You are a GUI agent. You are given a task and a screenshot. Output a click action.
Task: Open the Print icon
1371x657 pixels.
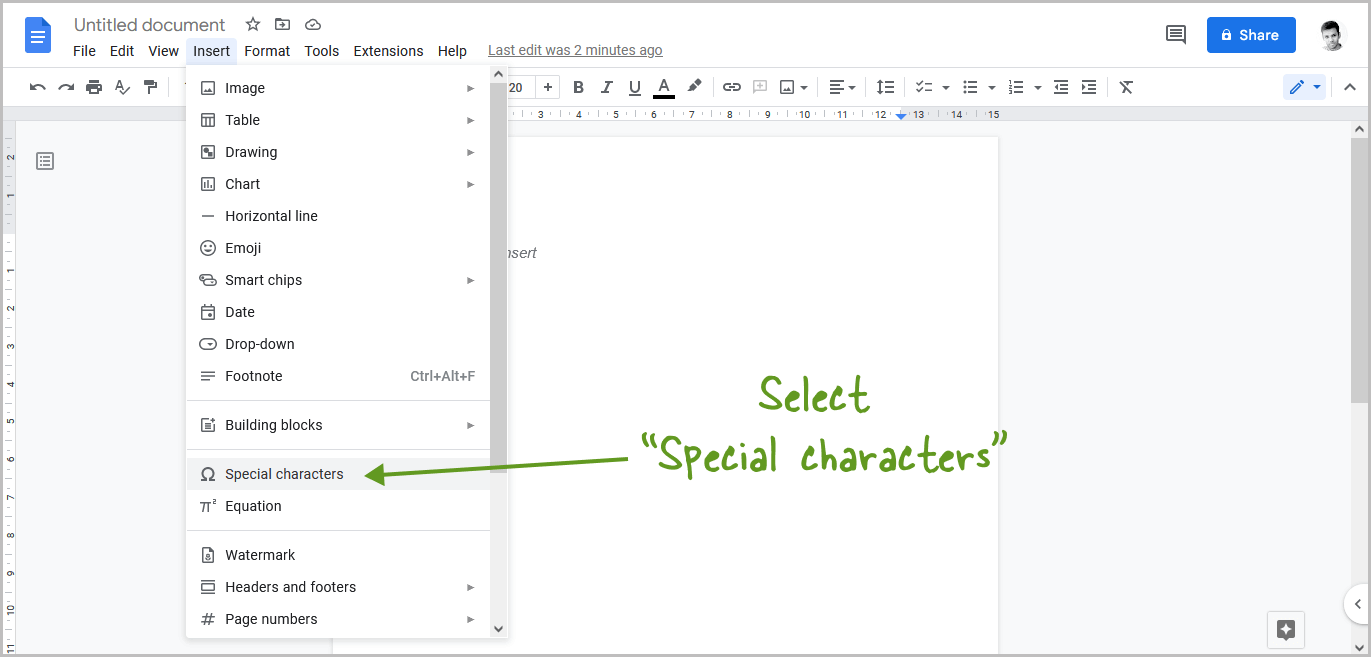[x=94, y=87]
